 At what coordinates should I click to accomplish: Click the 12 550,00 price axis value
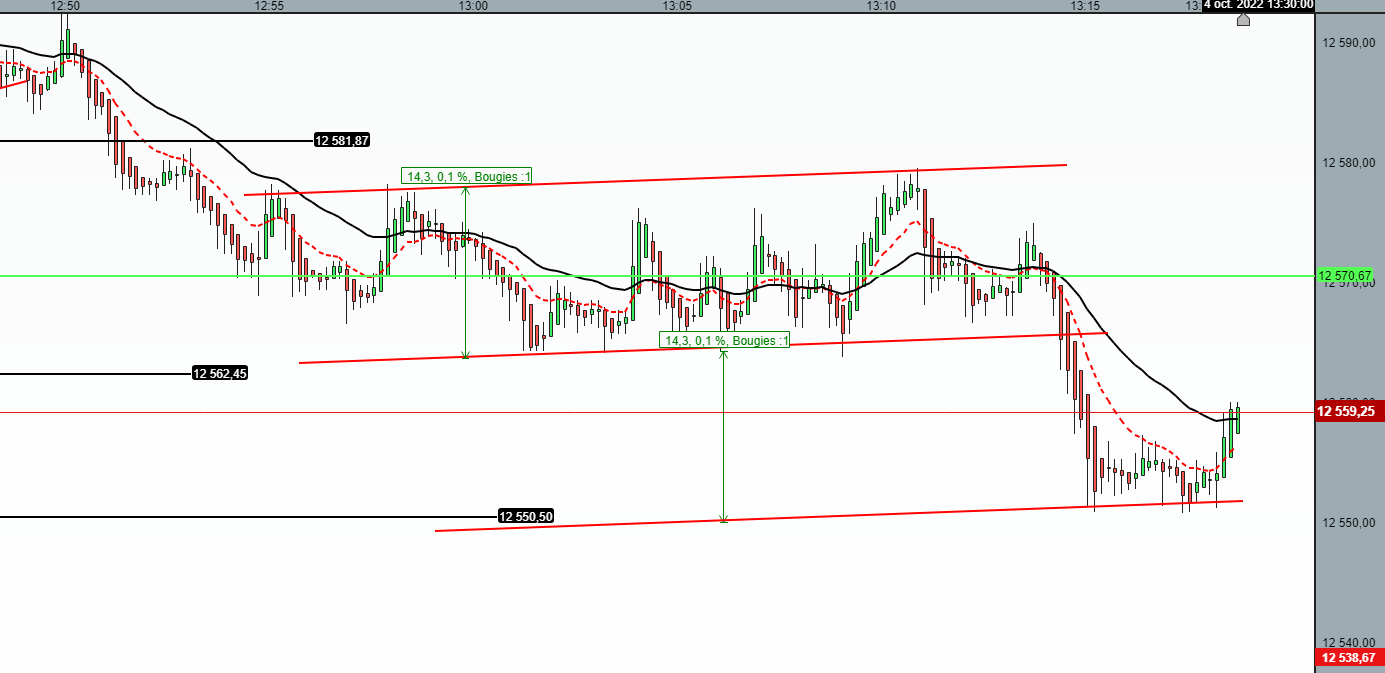click(x=1349, y=523)
